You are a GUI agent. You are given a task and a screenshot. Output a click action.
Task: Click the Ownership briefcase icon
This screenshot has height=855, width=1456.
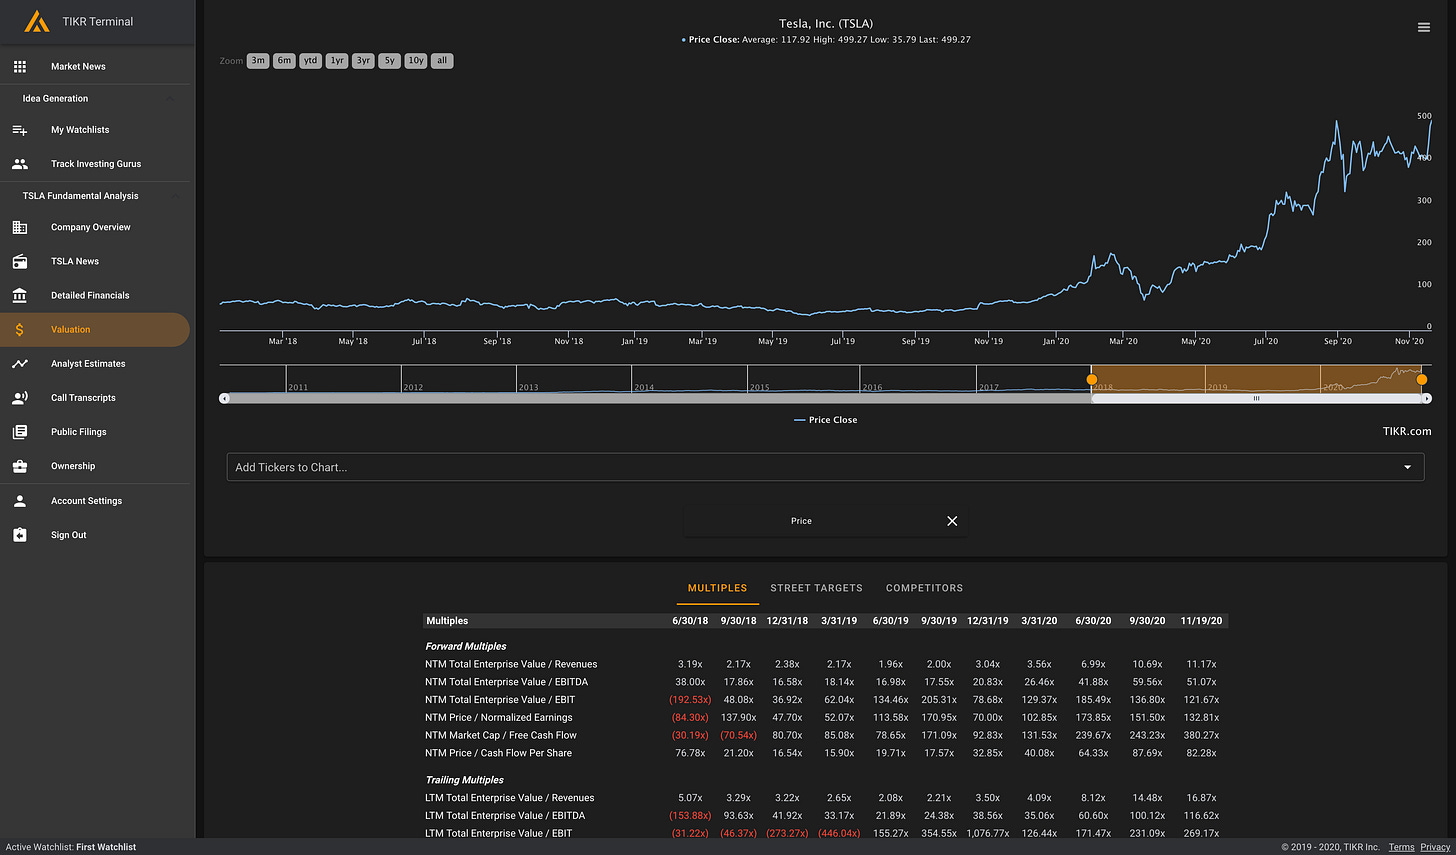point(20,466)
